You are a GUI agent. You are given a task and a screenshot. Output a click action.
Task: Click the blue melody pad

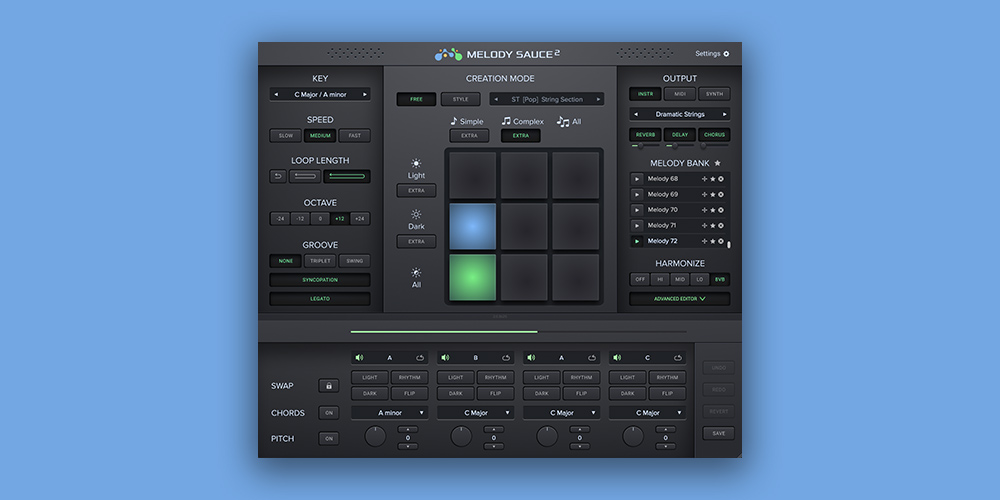tap(472, 226)
